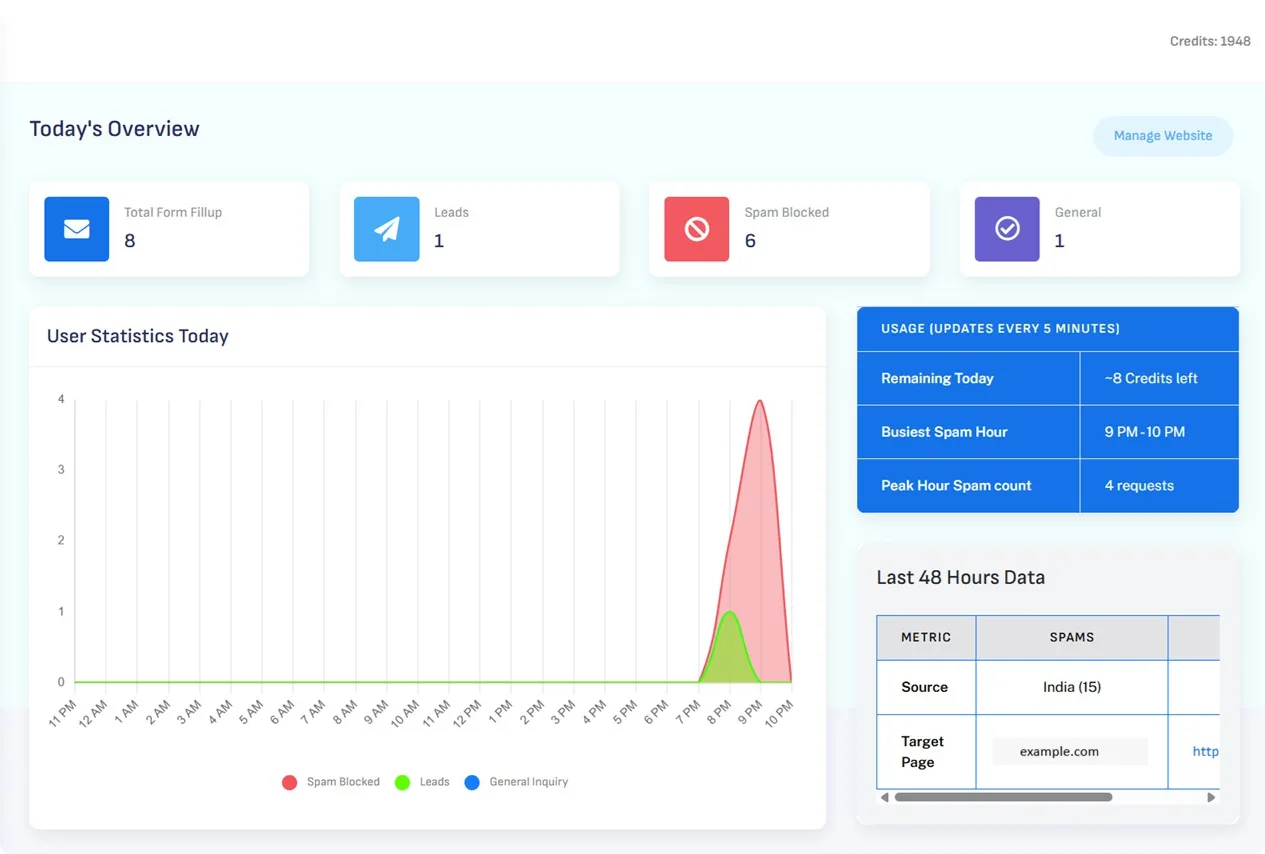Click the Spam Blocked legend label
Viewport: 1265px width, 854px height.
tap(343, 782)
